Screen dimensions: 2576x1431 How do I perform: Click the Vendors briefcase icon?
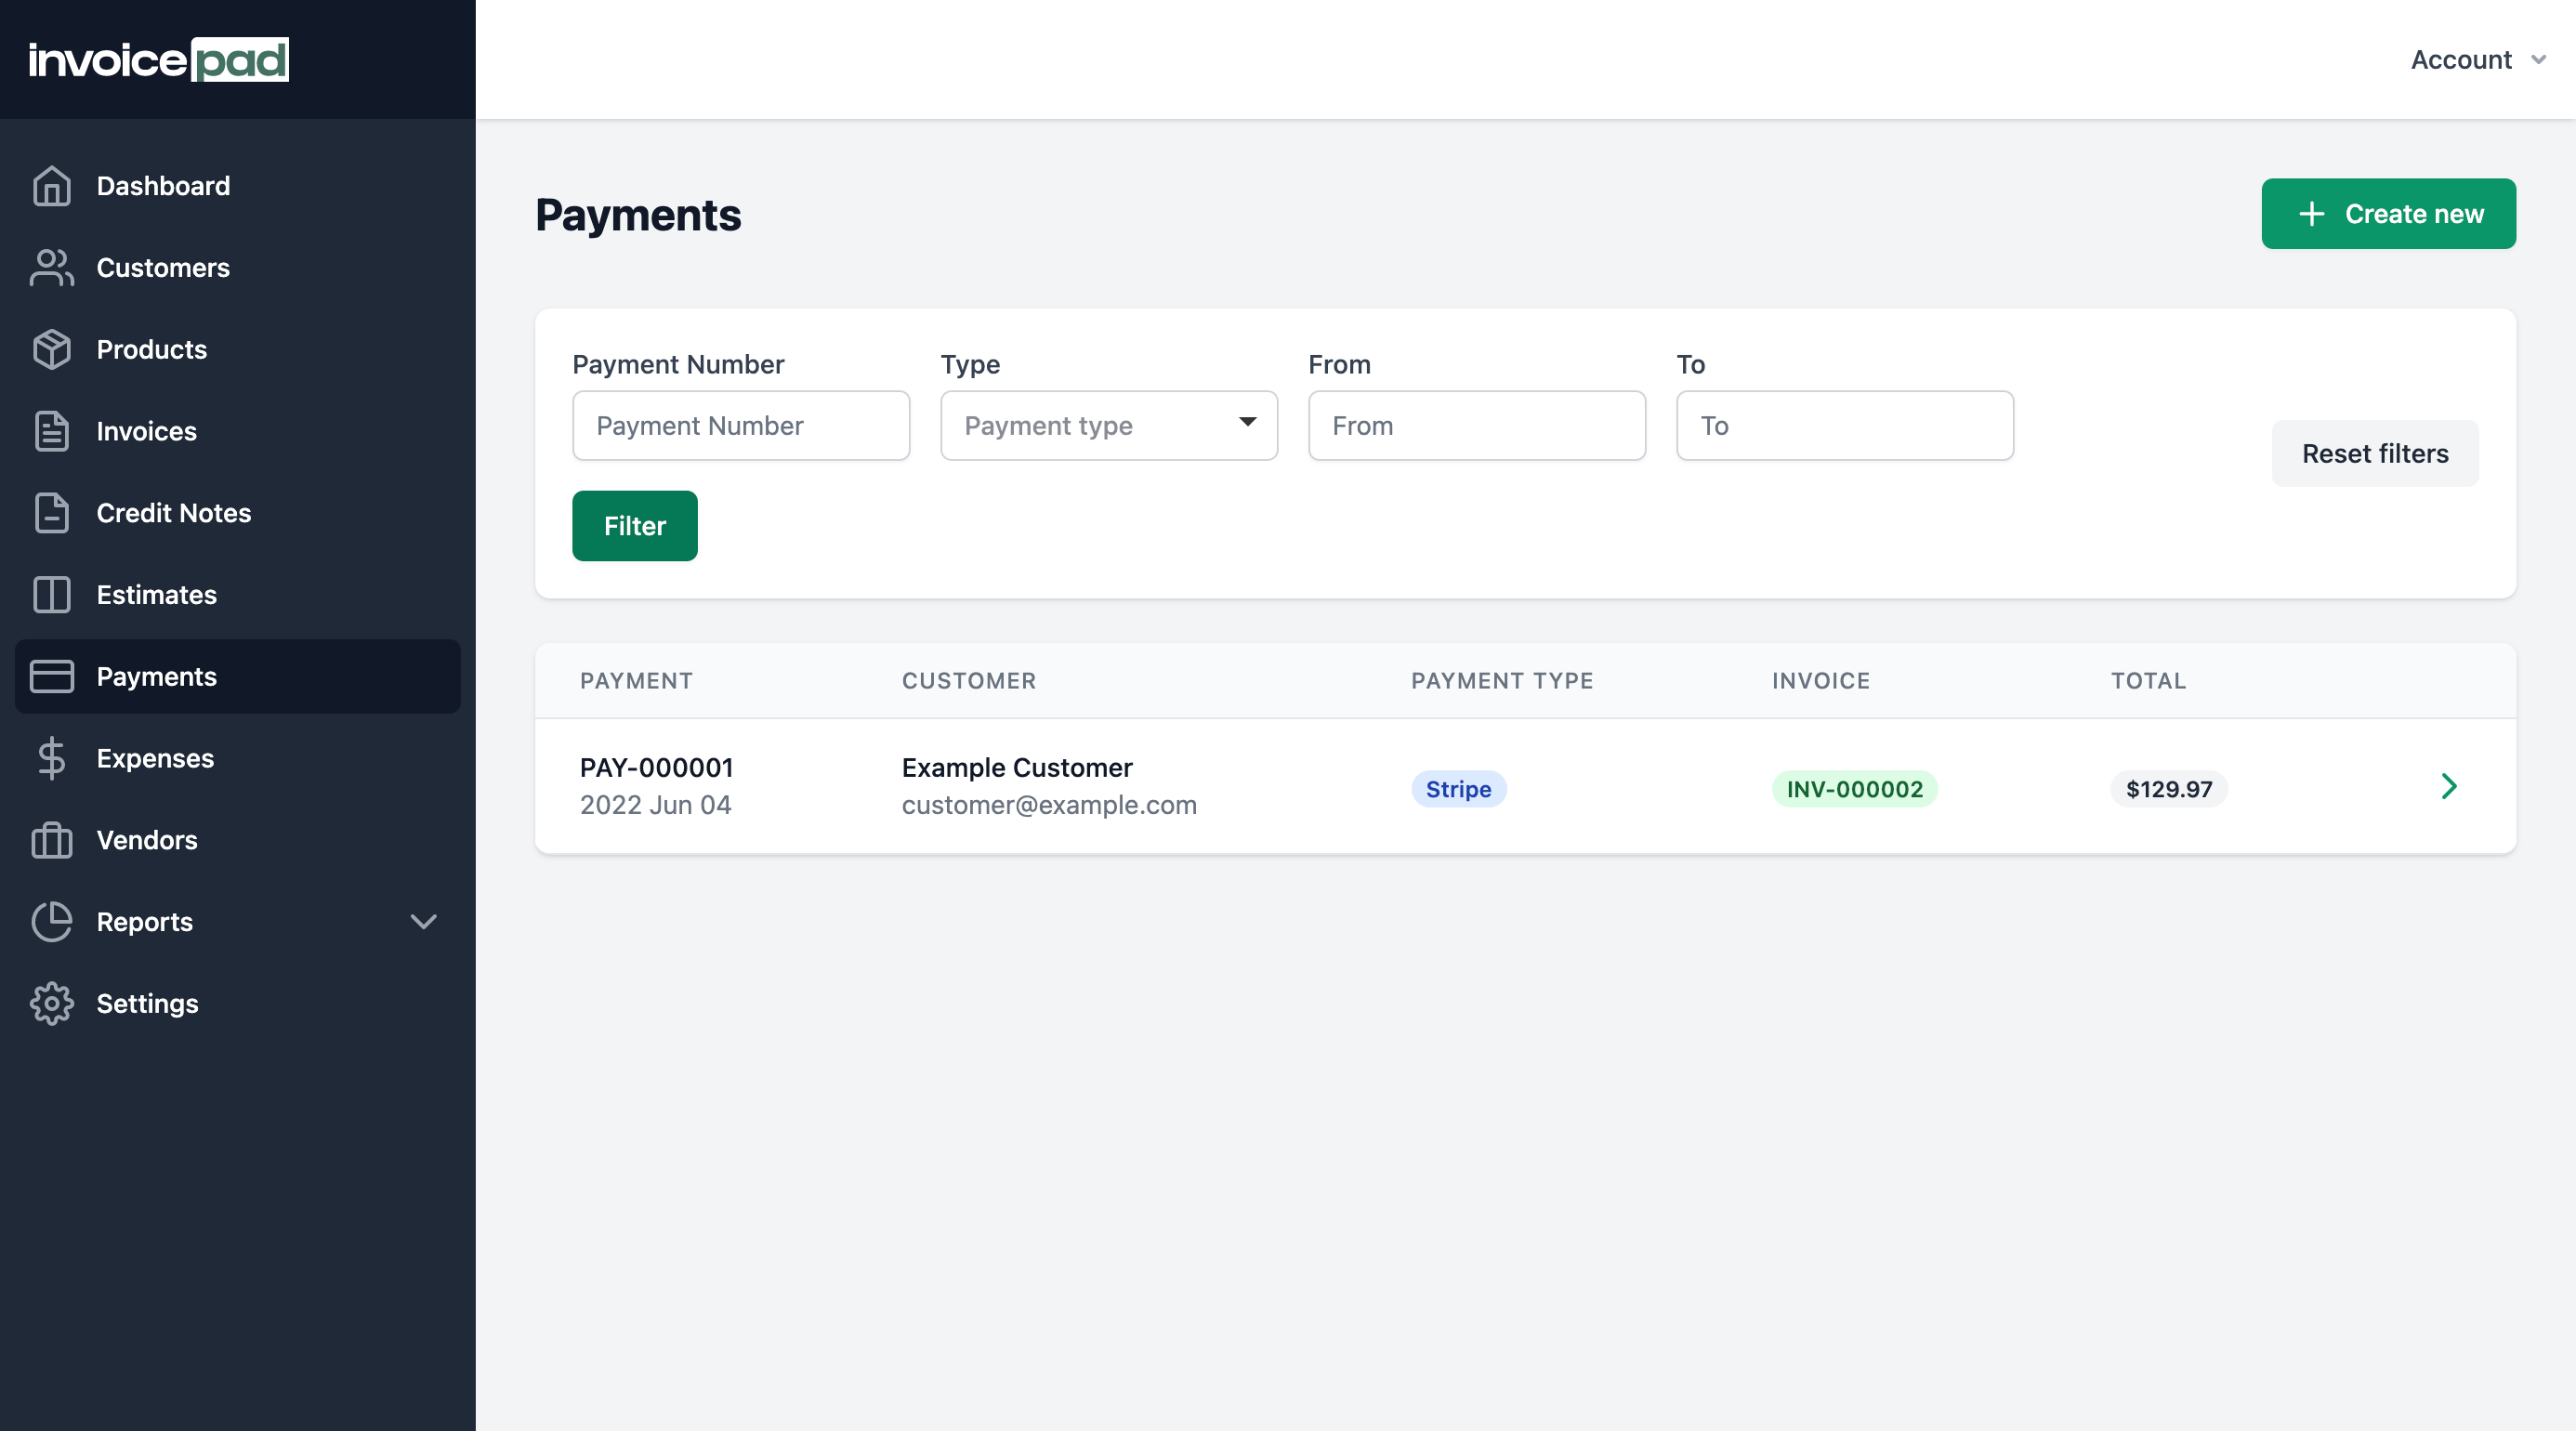[52, 840]
